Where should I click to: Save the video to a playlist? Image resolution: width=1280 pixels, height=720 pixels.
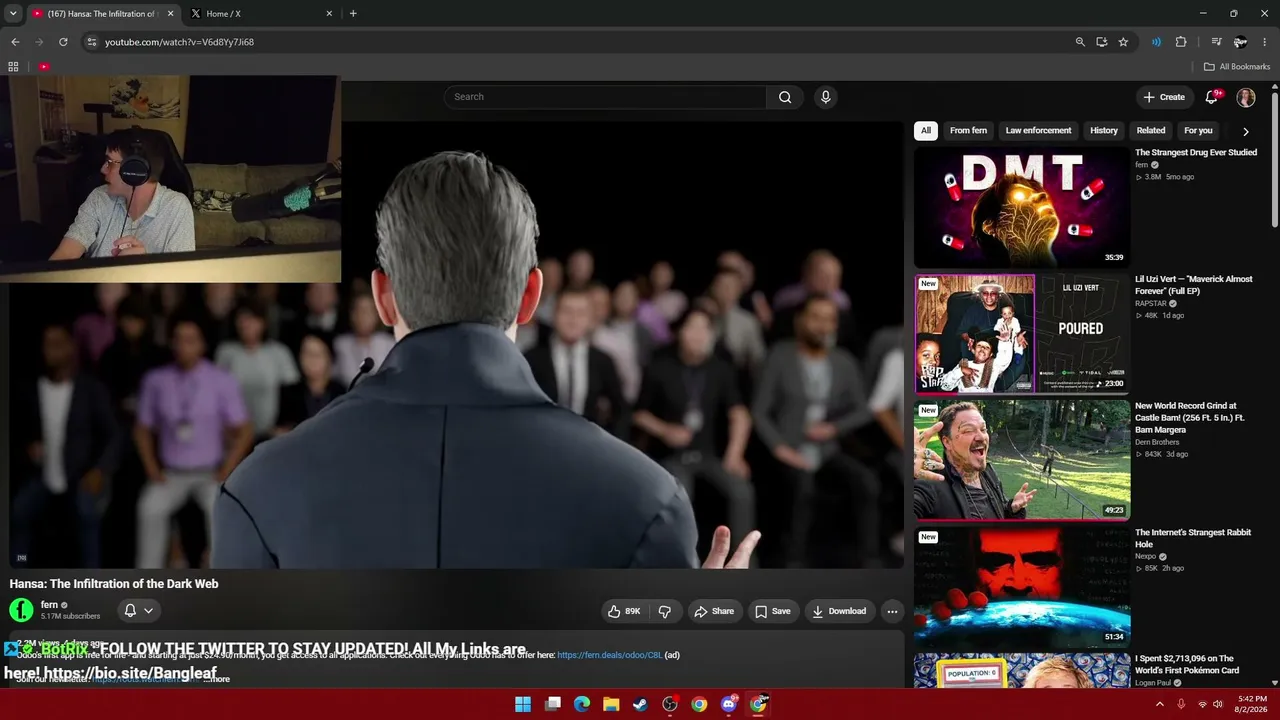[773, 611]
